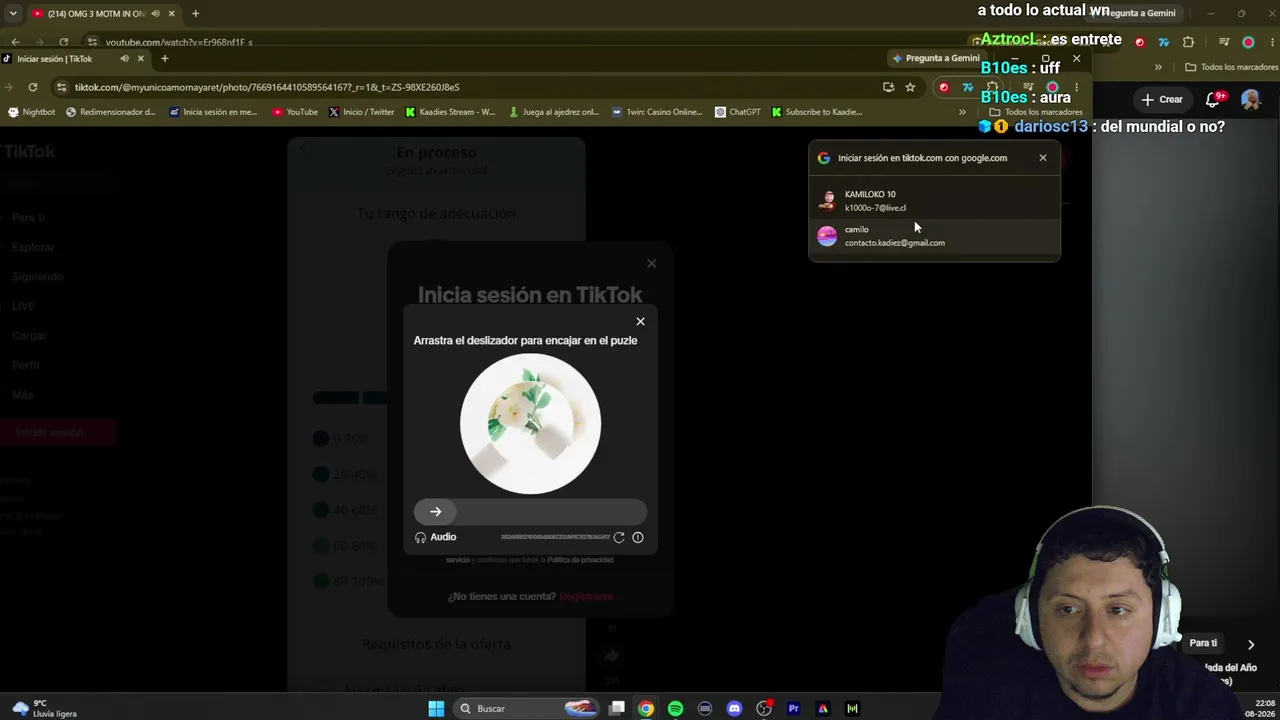Select the Para ti chip on YouTube

tap(1203, 643)
